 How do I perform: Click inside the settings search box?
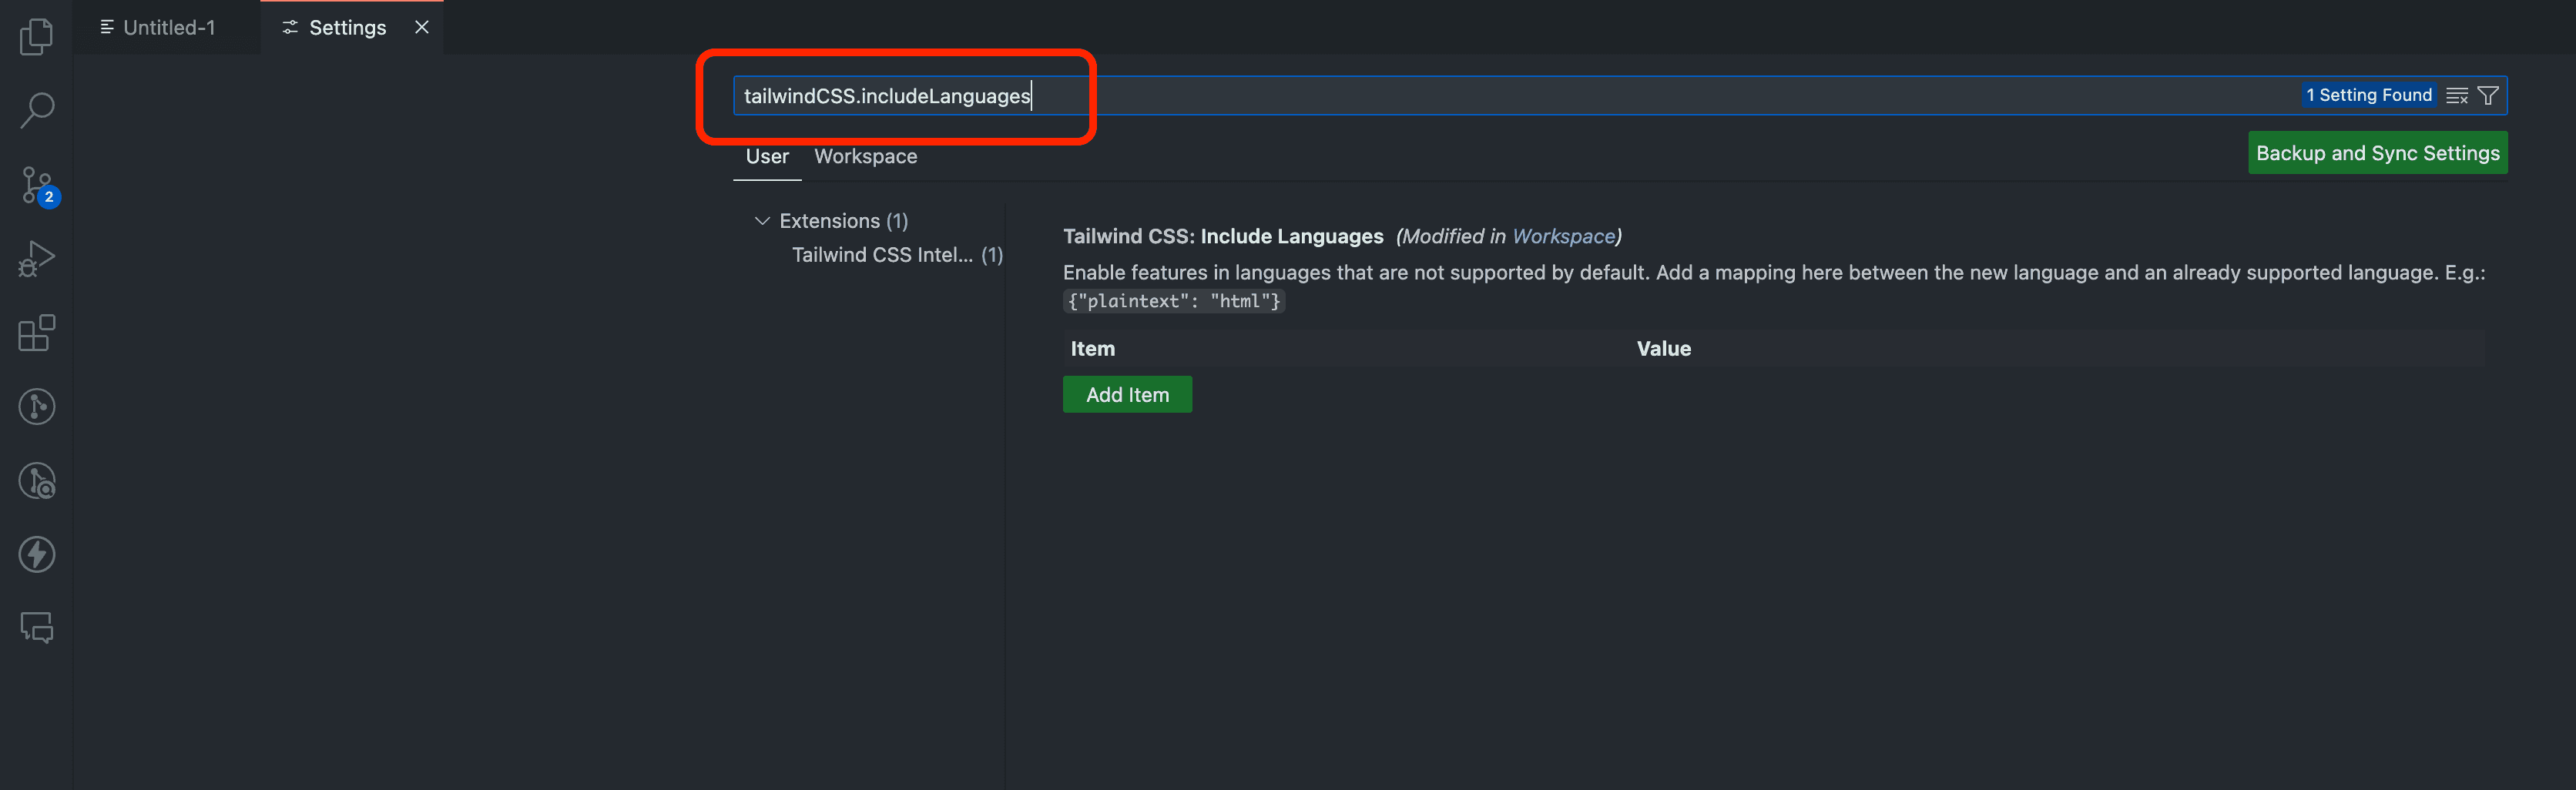click(1400, 95)
